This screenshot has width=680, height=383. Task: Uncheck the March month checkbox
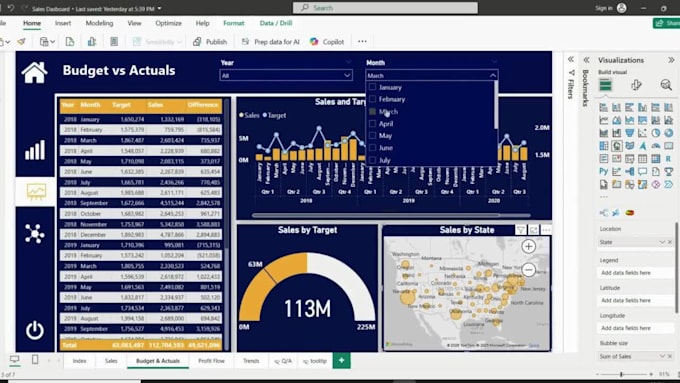[372, 111]
